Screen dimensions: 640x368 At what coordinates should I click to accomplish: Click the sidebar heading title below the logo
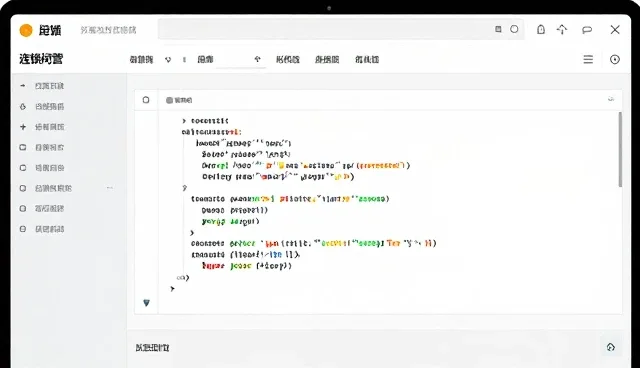coord(41,59)
